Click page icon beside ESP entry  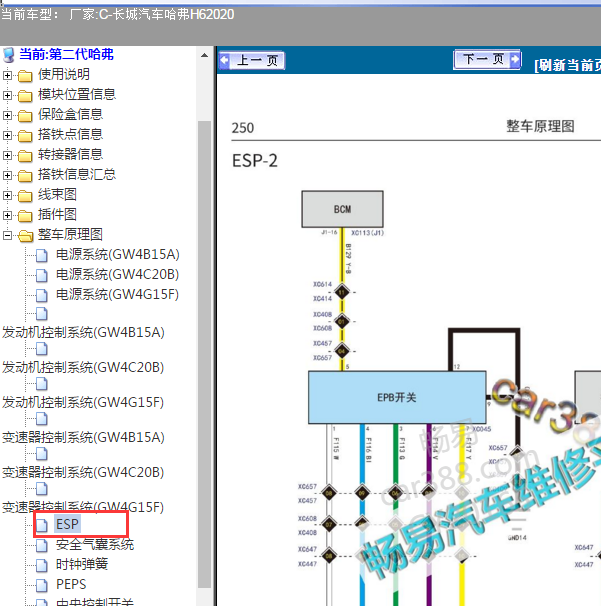pos(42,525)
